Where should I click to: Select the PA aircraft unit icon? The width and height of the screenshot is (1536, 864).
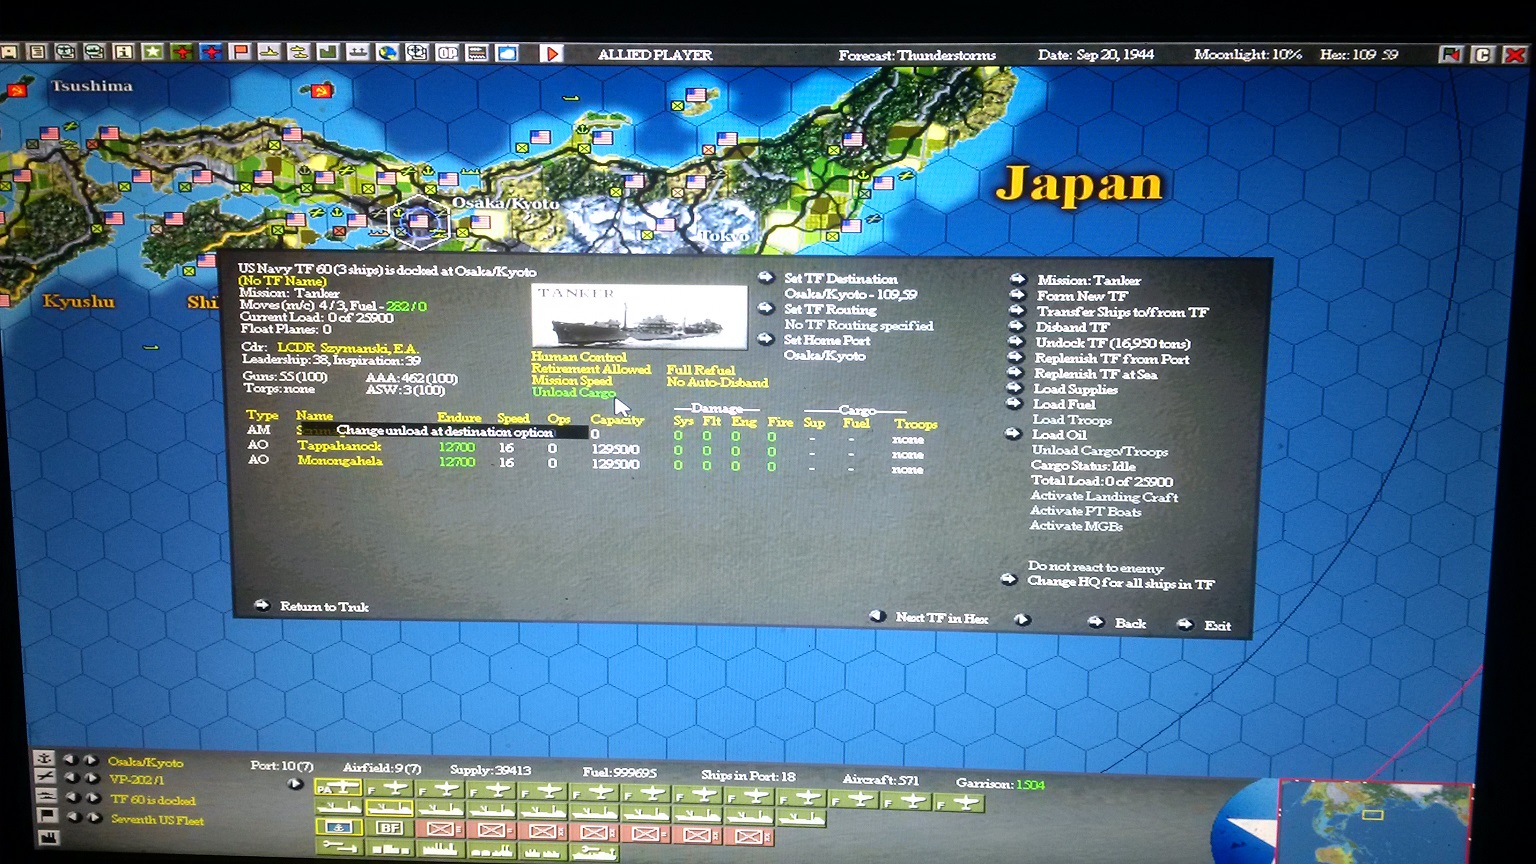339,787
